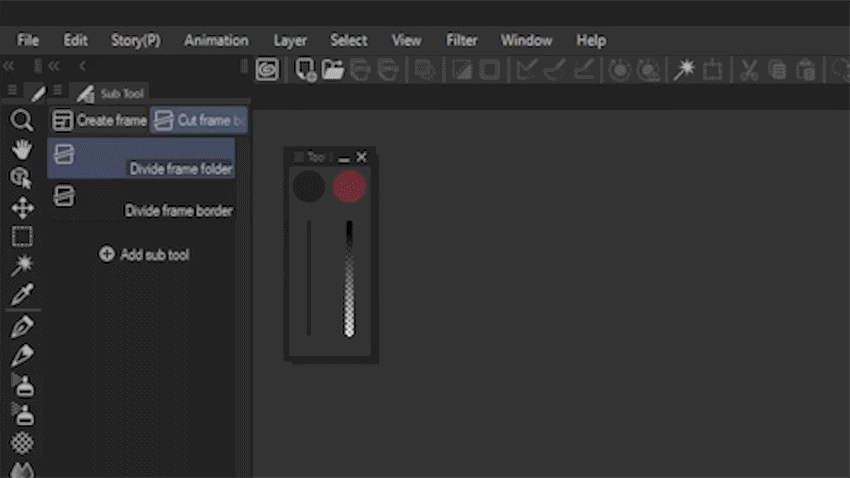The height and width of the screenshot is (478, 850).
Task: Click the single left arrow in dock bar
Action: 82,66
